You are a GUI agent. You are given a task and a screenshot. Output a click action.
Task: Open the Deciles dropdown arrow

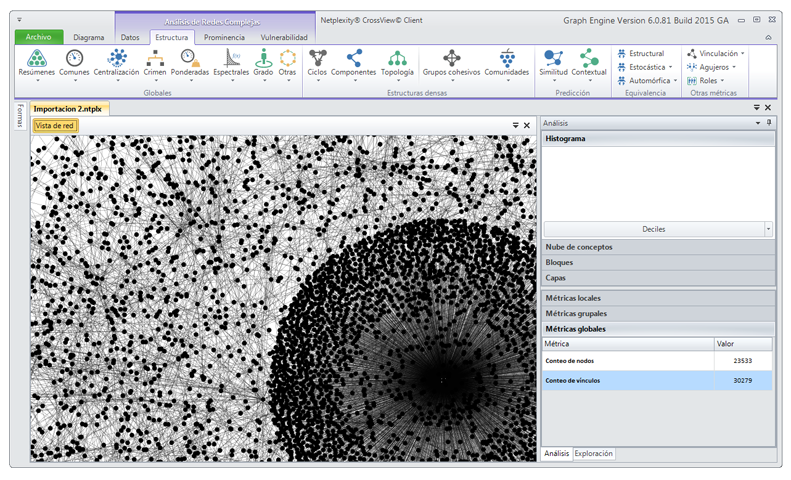pos(768,229)
